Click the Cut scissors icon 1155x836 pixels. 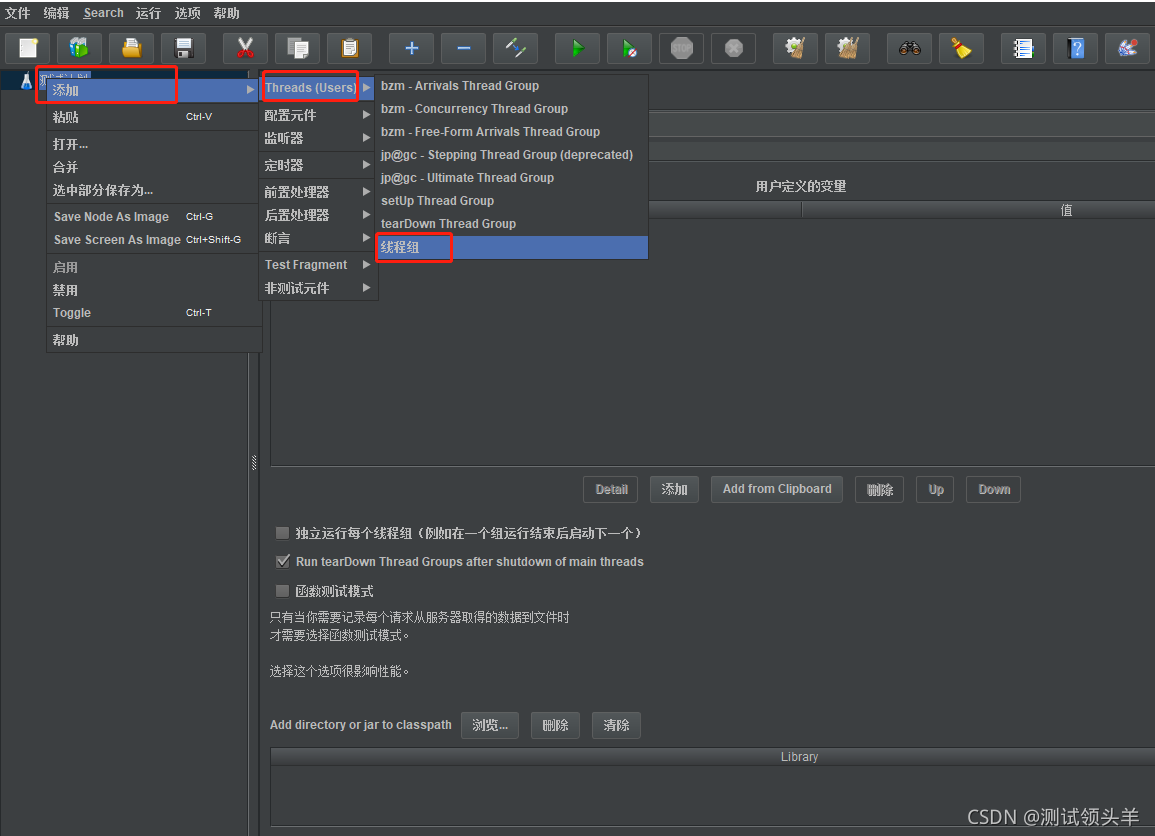click(x=245, y=49)
